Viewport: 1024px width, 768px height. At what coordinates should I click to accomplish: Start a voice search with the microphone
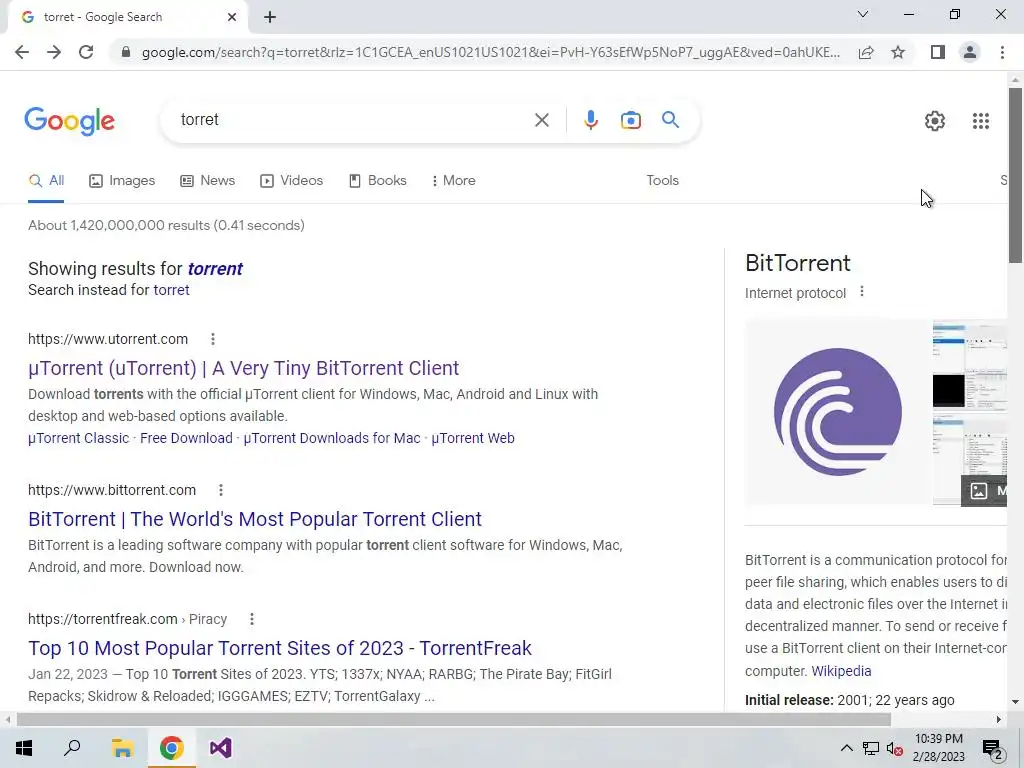591,120
